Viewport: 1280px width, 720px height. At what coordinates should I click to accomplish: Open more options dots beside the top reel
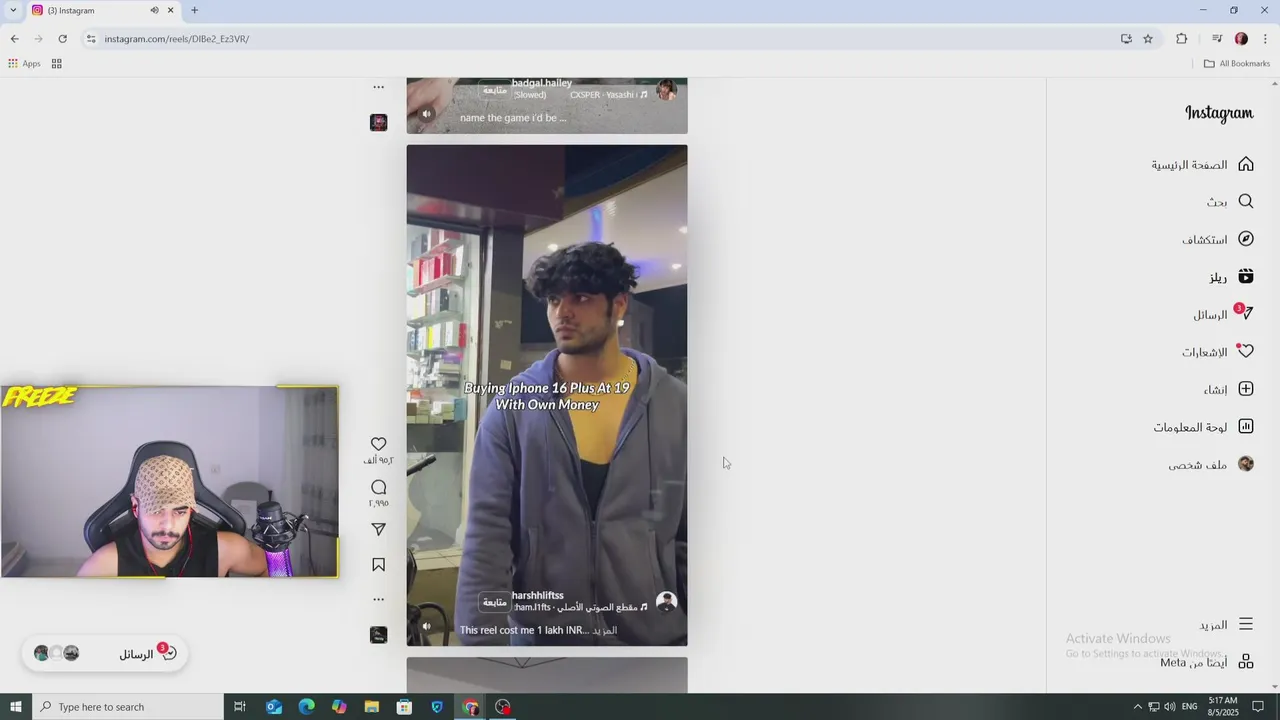[378, 87]
